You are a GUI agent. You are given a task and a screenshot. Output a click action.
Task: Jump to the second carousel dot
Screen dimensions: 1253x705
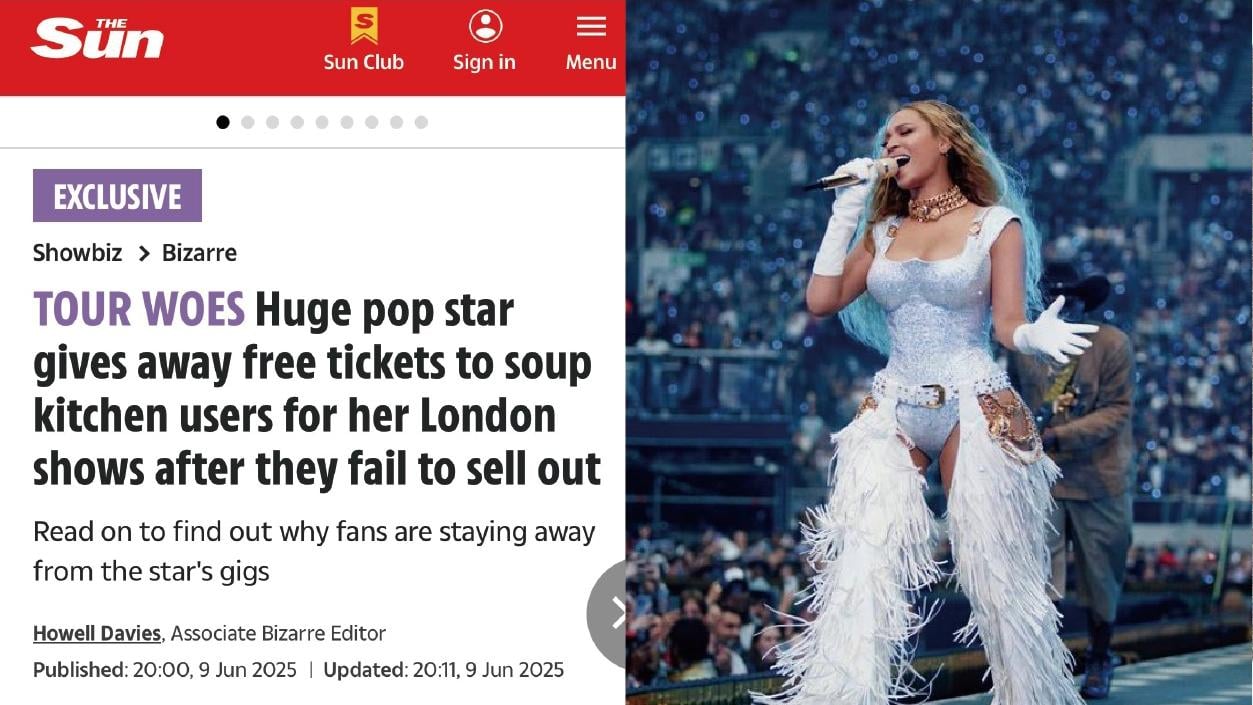(x=248, y=122)
